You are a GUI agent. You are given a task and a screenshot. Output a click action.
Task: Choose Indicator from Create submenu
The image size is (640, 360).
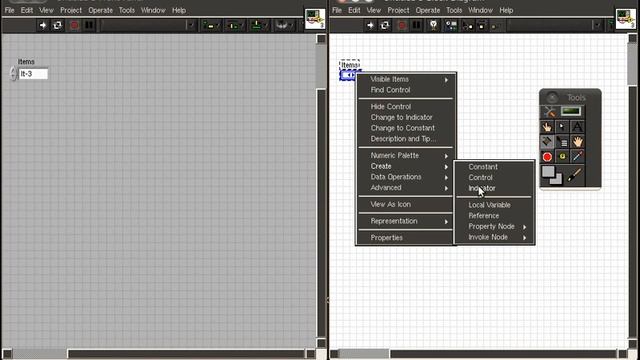pyautogui.click(x=482, y=188)
